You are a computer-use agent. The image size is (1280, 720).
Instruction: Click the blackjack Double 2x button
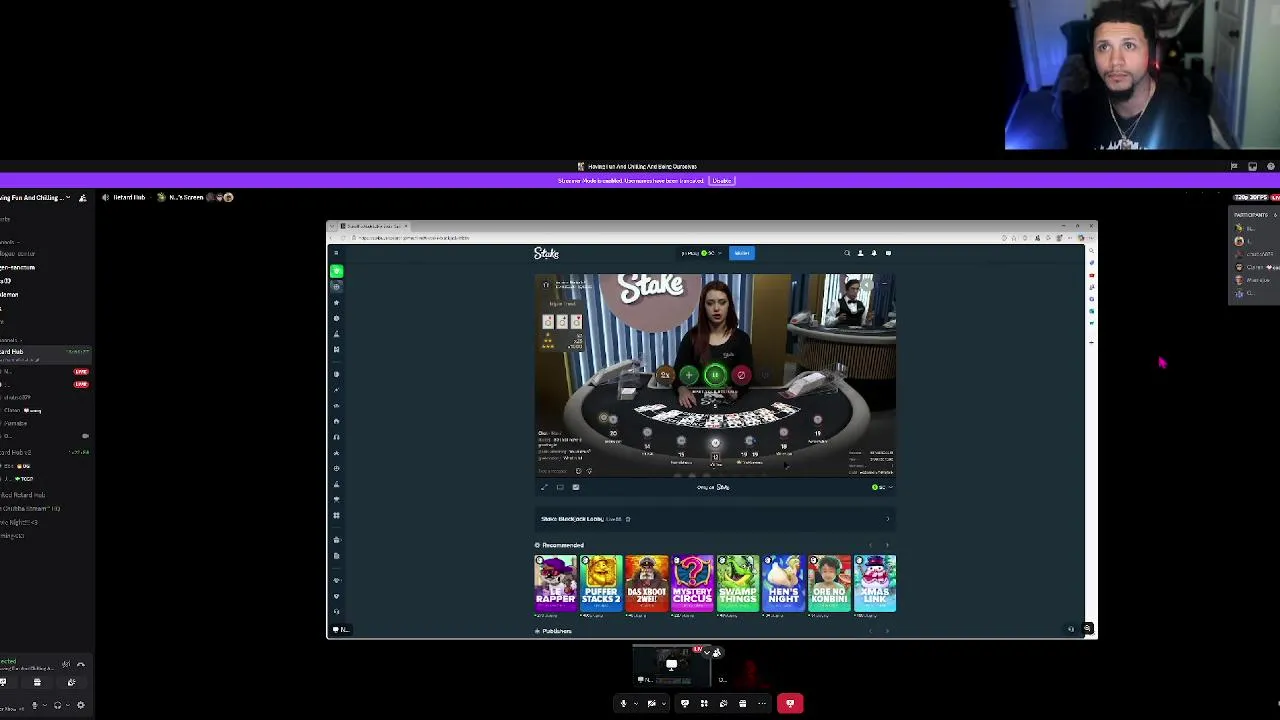pyautogui.click(x=664, y=375)
